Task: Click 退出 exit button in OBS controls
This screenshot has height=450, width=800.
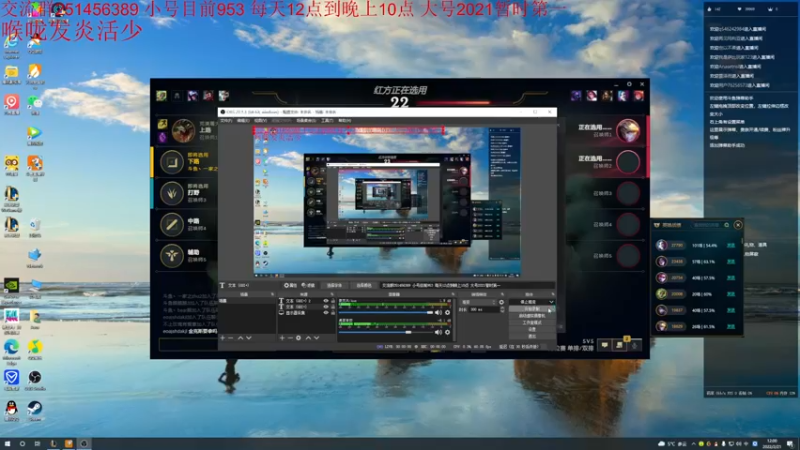Action: tap(532, 336)
